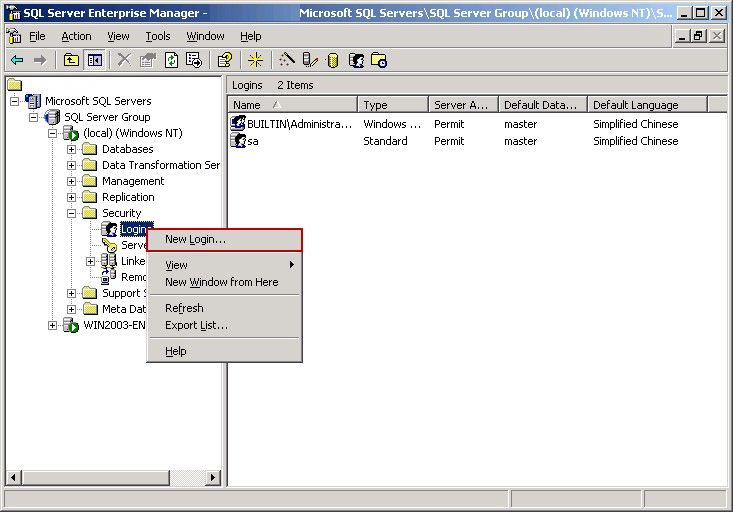Click the Server Roles key icon
Viewport: 733px width, 512px height.
click(x=110, y=245)
